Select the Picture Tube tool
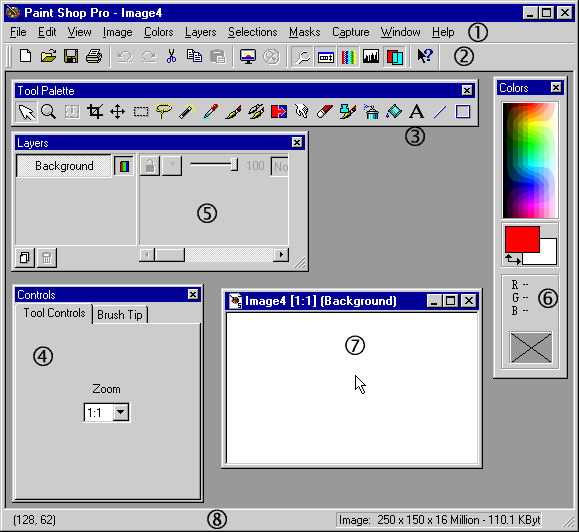The width and height of the screenshot is (579, 532). [x=348, y=112]
